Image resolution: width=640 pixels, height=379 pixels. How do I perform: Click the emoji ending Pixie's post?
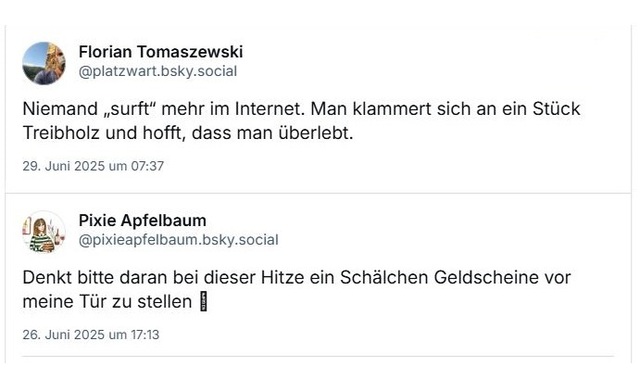click(x=204, y=302)
